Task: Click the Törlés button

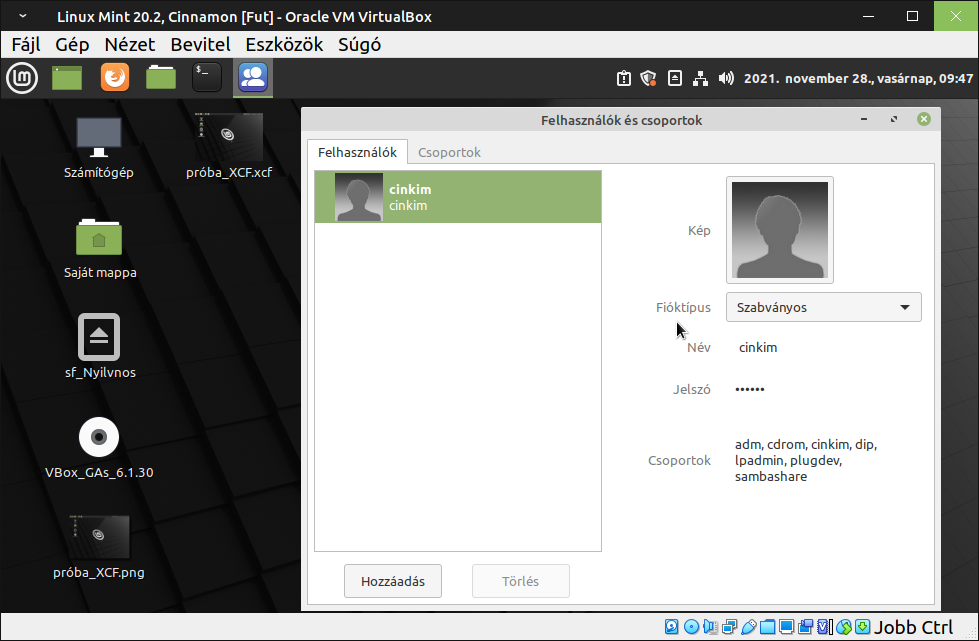Action: [x=521, y=581]
